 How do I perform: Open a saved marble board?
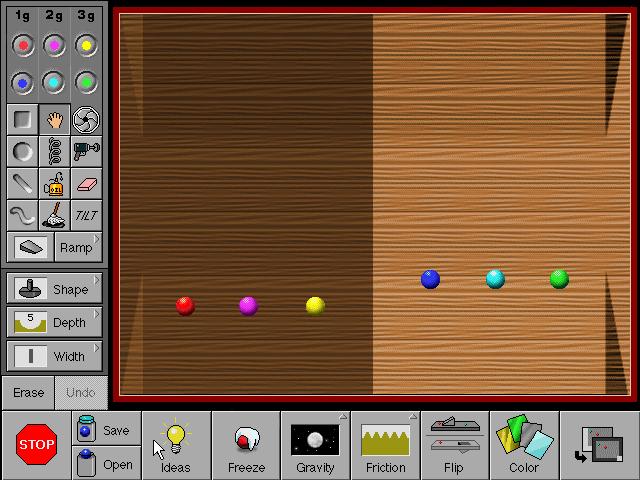point(107,463)
